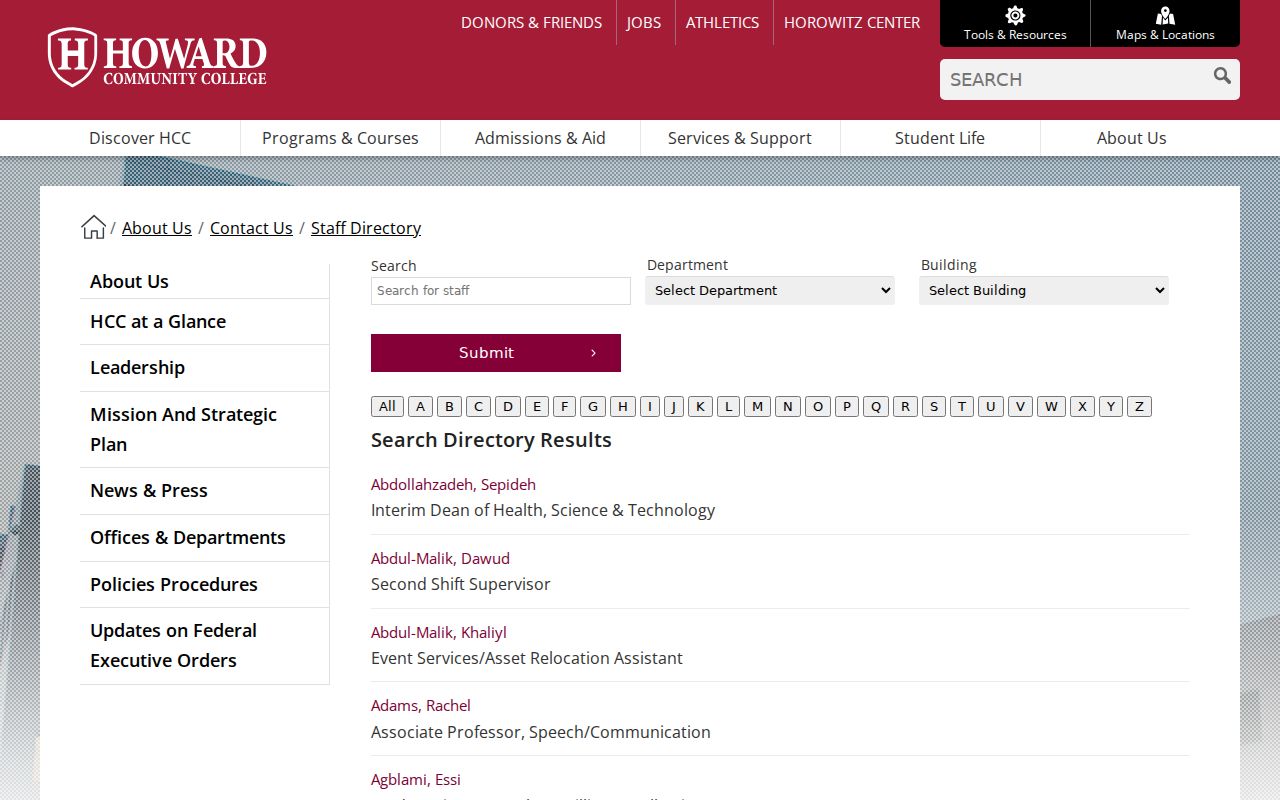The width and height of the screenshot is (1280, 800).
Task: Open Abdul-Malik, Dawud profile
Action: tap(440, 558)
